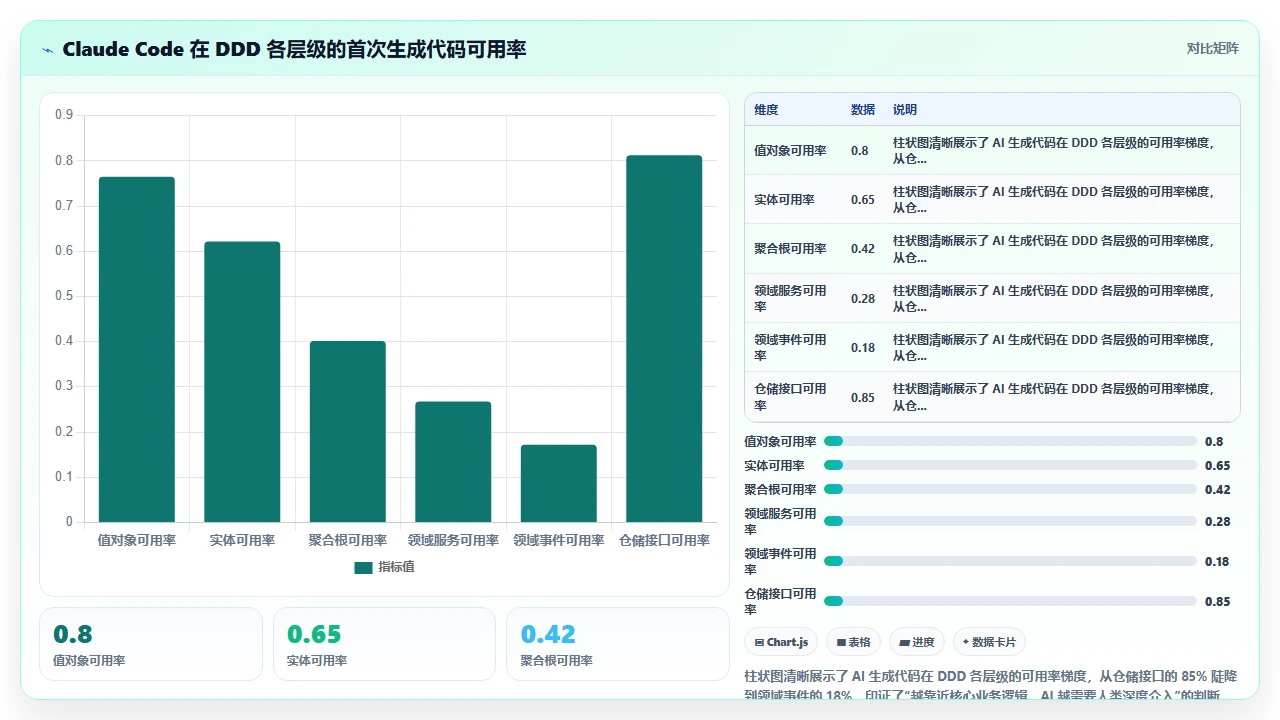Click the 仓储接口可用率 bar in chart

664,339
